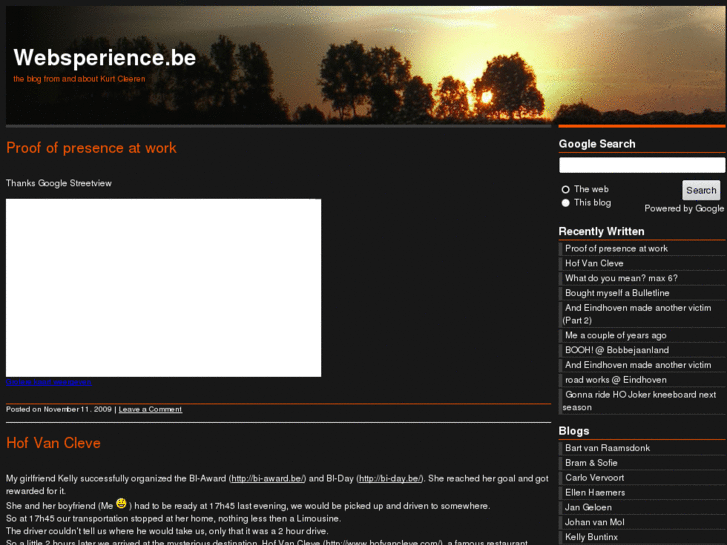The image size is (727, 545).
Task: Open the 'Hof Van Cleve' post title
Action: tap(53, 443)
